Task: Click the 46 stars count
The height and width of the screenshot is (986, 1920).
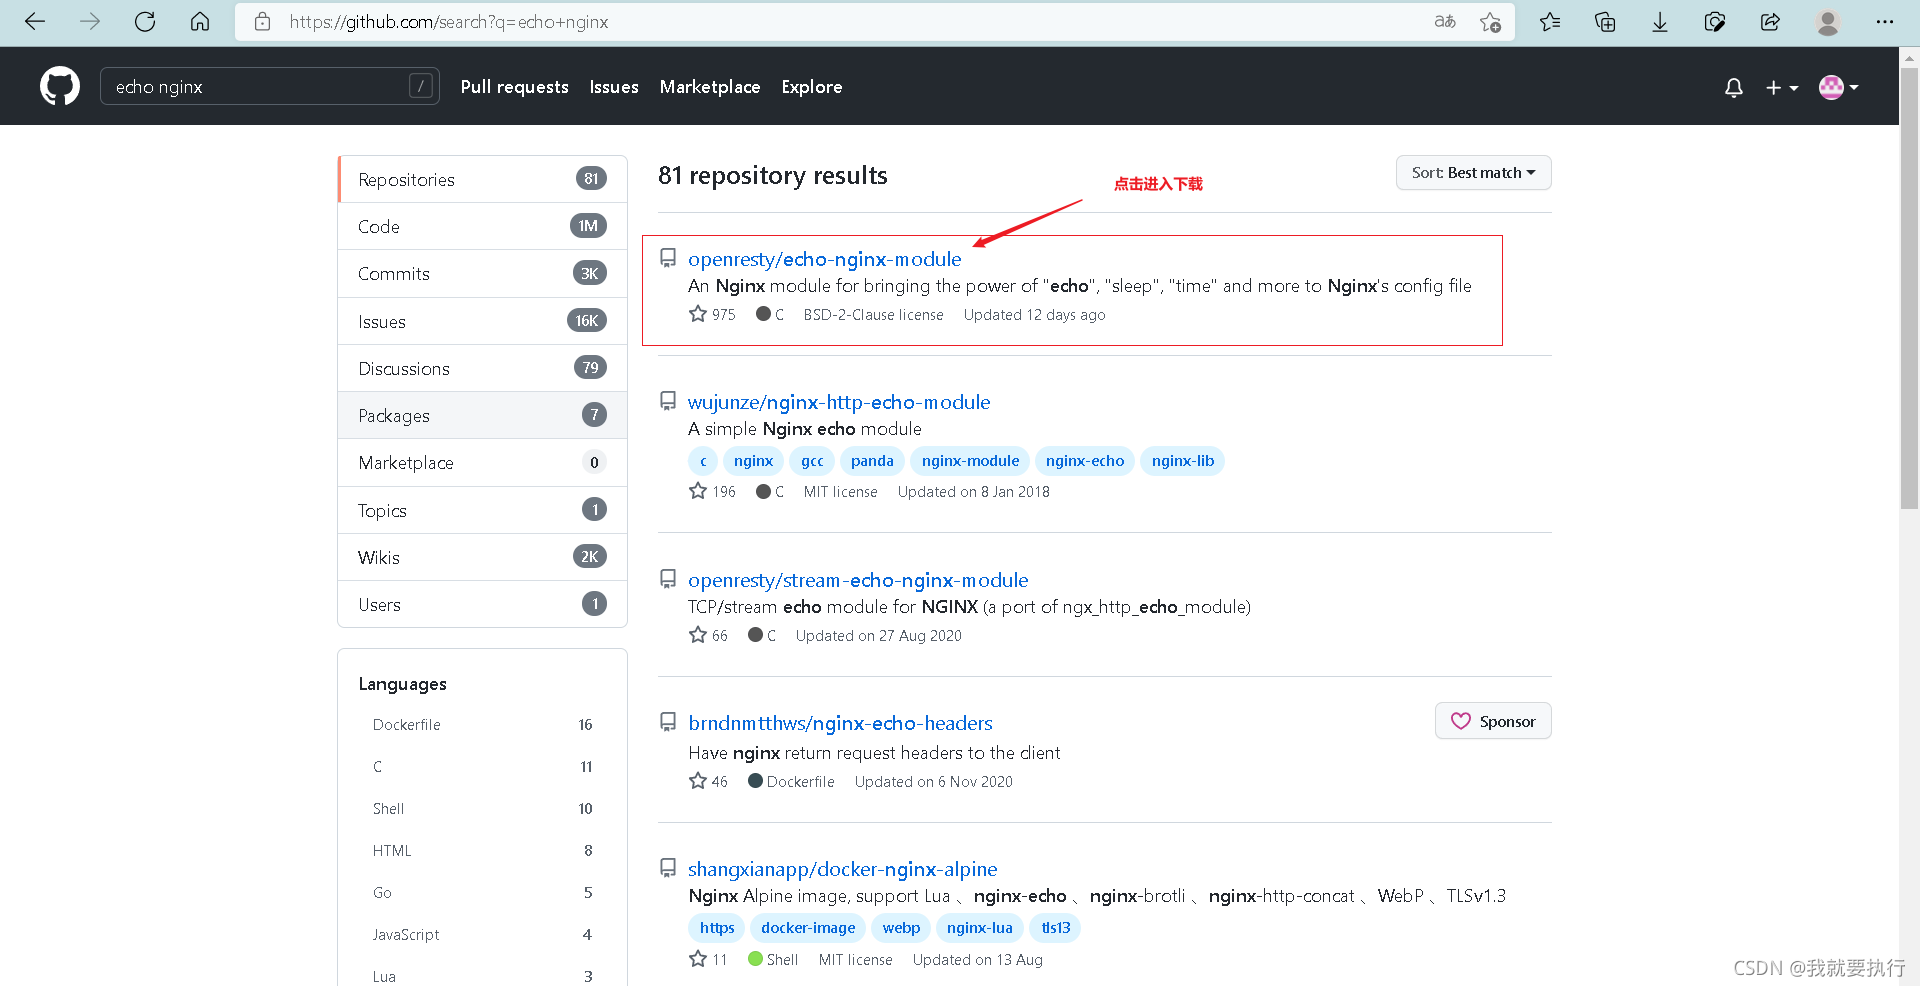Action: point(708,781)
